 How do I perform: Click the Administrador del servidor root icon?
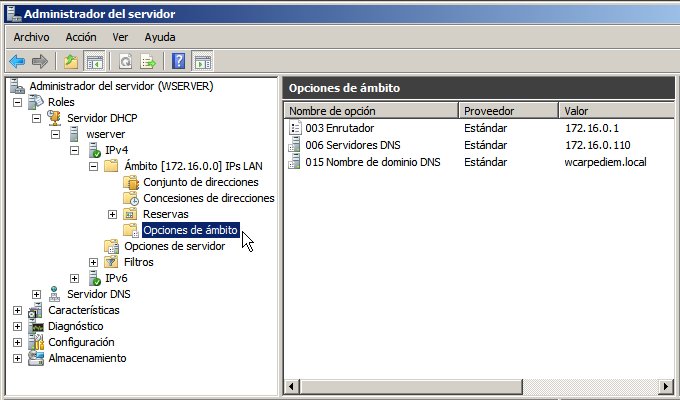(17, 86)
